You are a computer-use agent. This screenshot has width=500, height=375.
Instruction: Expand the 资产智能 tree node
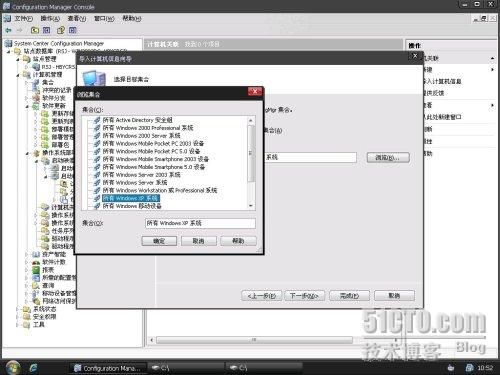[27, 254]
